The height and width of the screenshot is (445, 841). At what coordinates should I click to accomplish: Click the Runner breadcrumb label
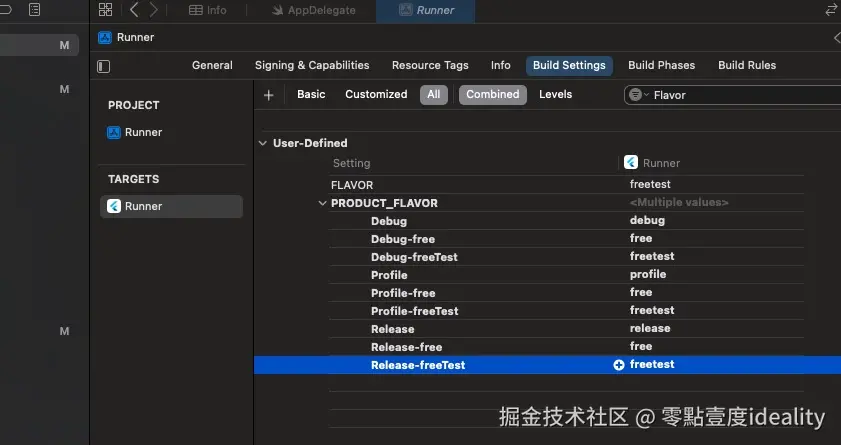tap(135, 38)
